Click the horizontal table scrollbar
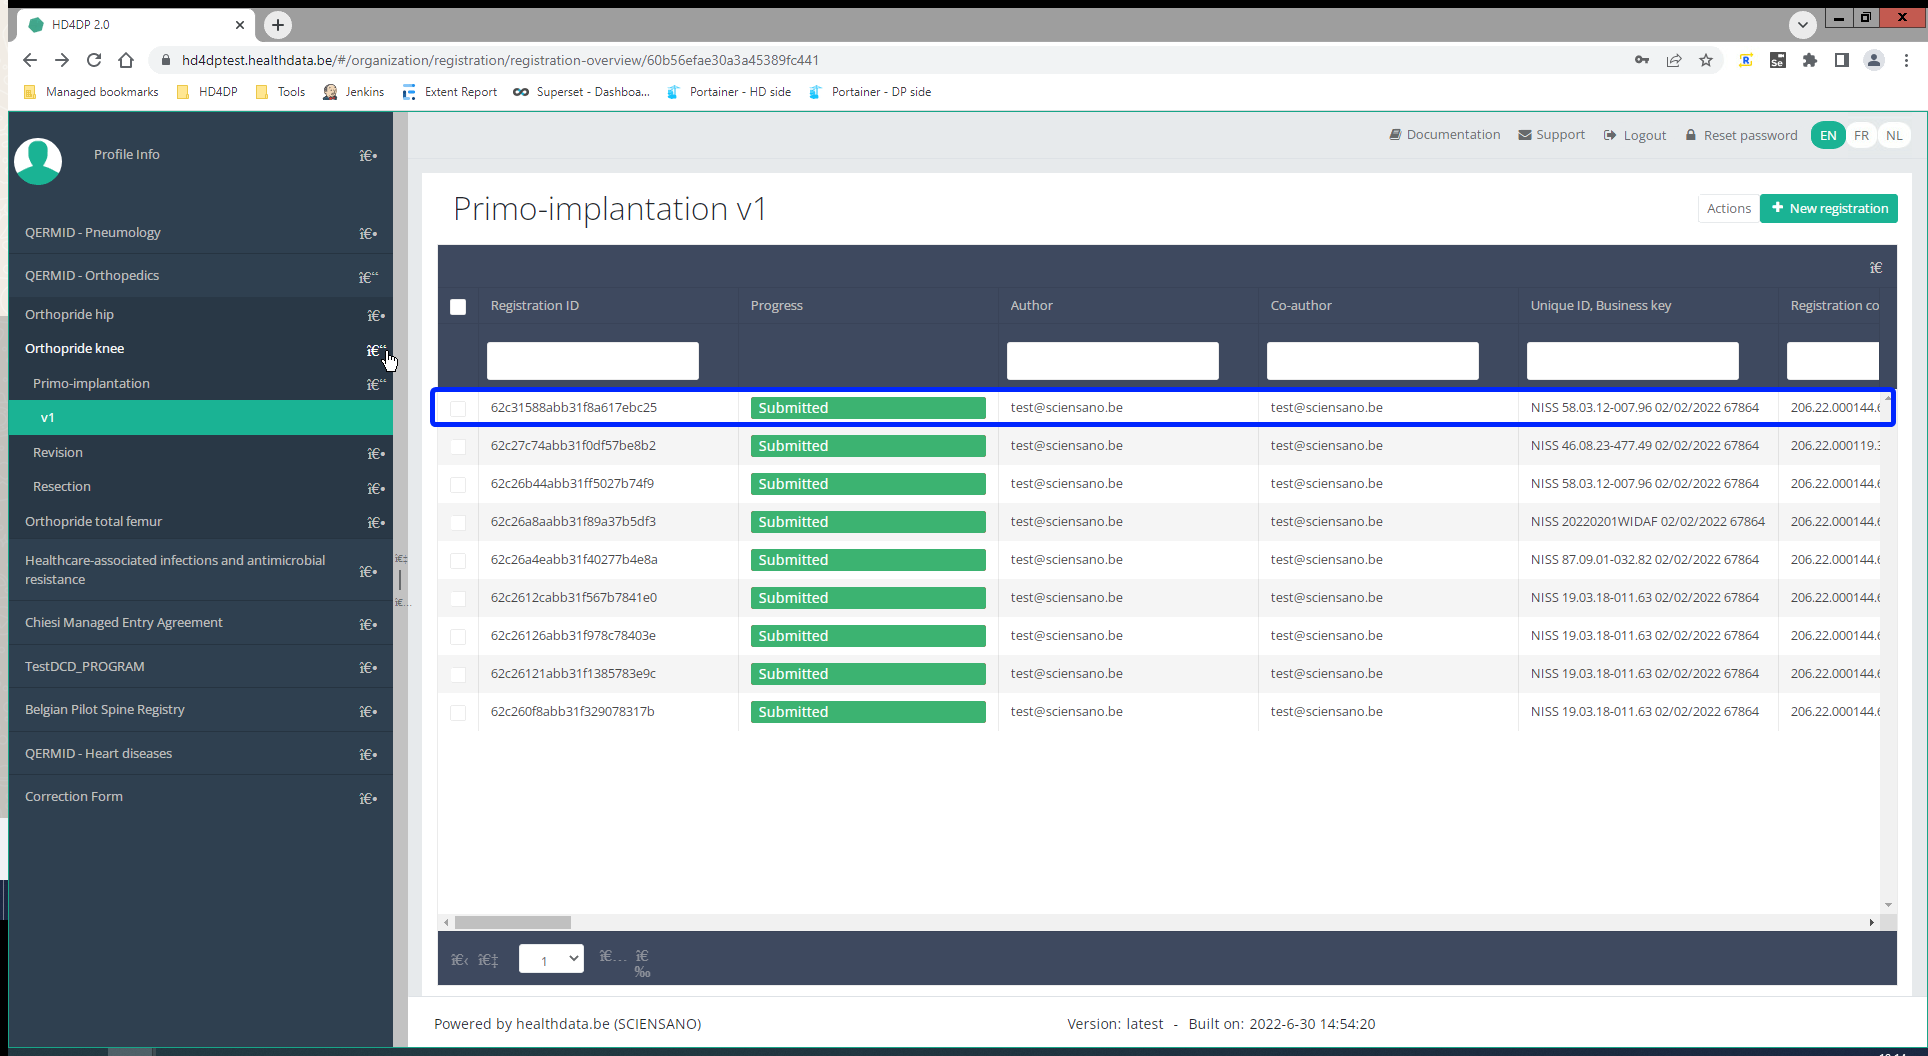 [x=512, y=922]
